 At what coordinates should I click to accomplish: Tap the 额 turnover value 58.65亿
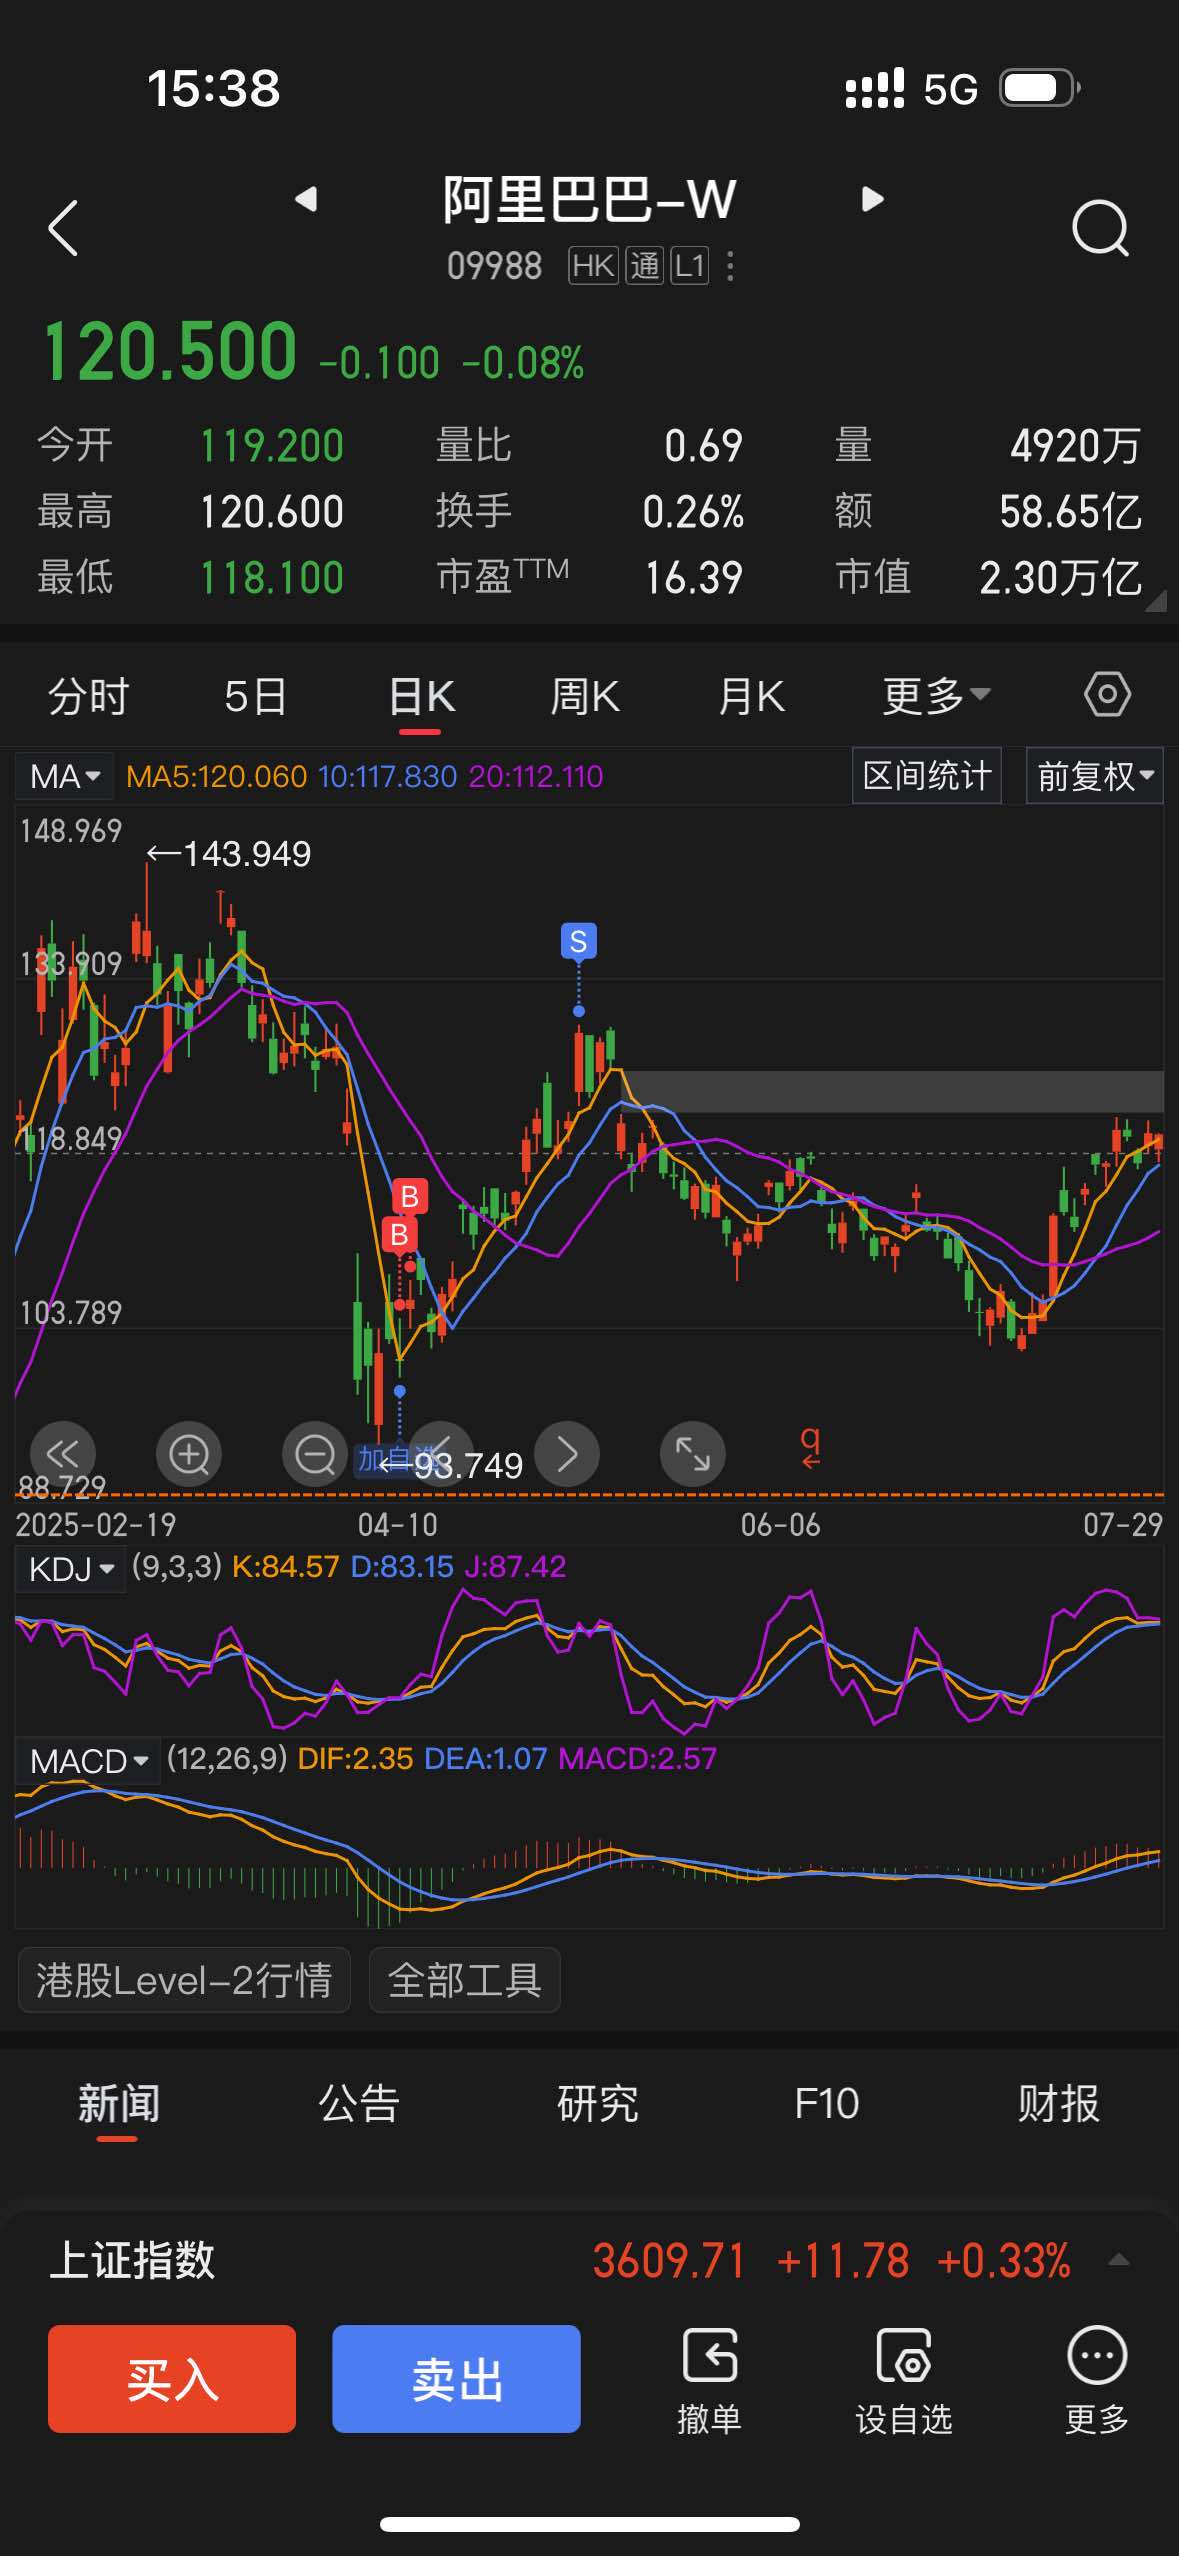pyautogui.click(x=1070, y=511)
